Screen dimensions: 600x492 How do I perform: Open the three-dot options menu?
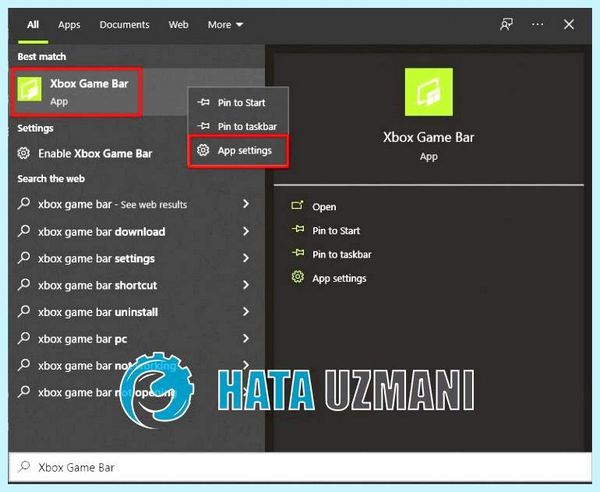coord(537,24)
